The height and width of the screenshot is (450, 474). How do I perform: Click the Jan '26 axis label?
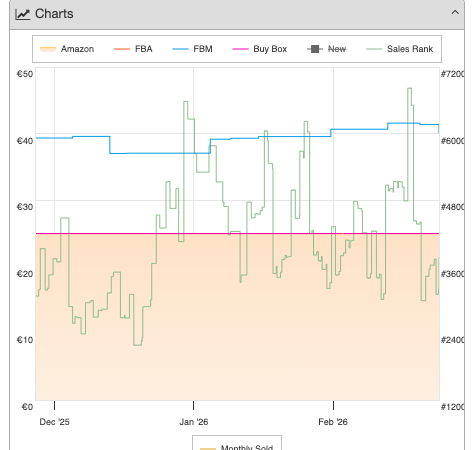(194, 422)
